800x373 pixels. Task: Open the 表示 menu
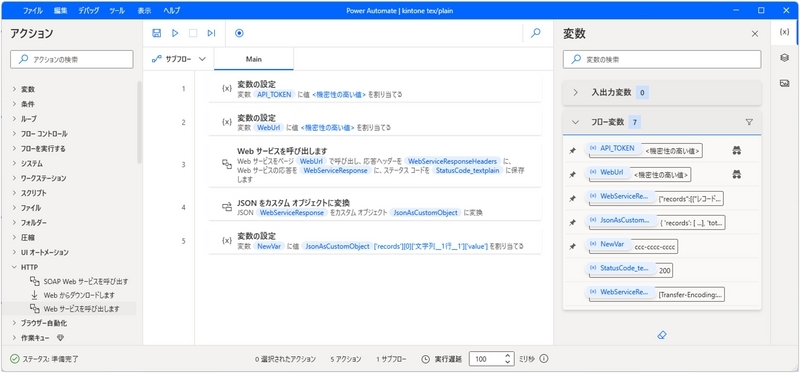(x=144, y=10)
